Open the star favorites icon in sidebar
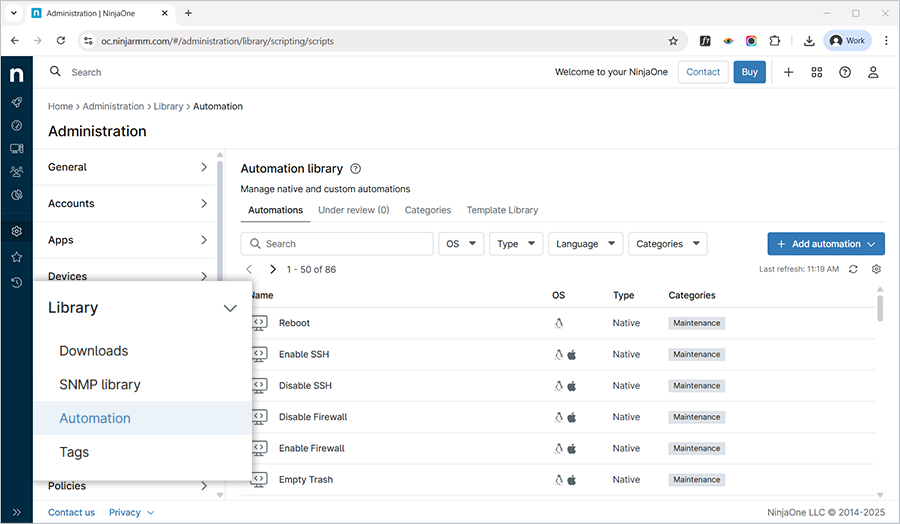The height and width of the screenshot is (524, 900). (x=16, y=257)
